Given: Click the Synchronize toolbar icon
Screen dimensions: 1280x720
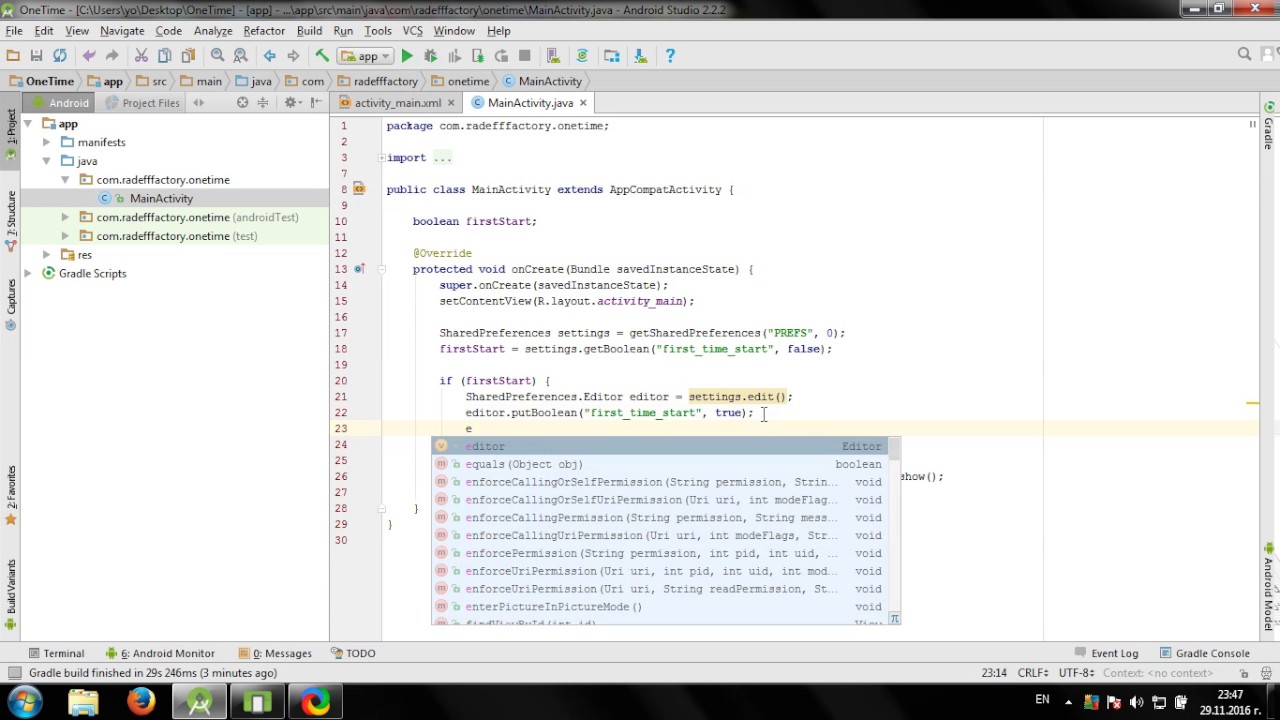Looking at the screenshot, I should click(x=60, y=56).
